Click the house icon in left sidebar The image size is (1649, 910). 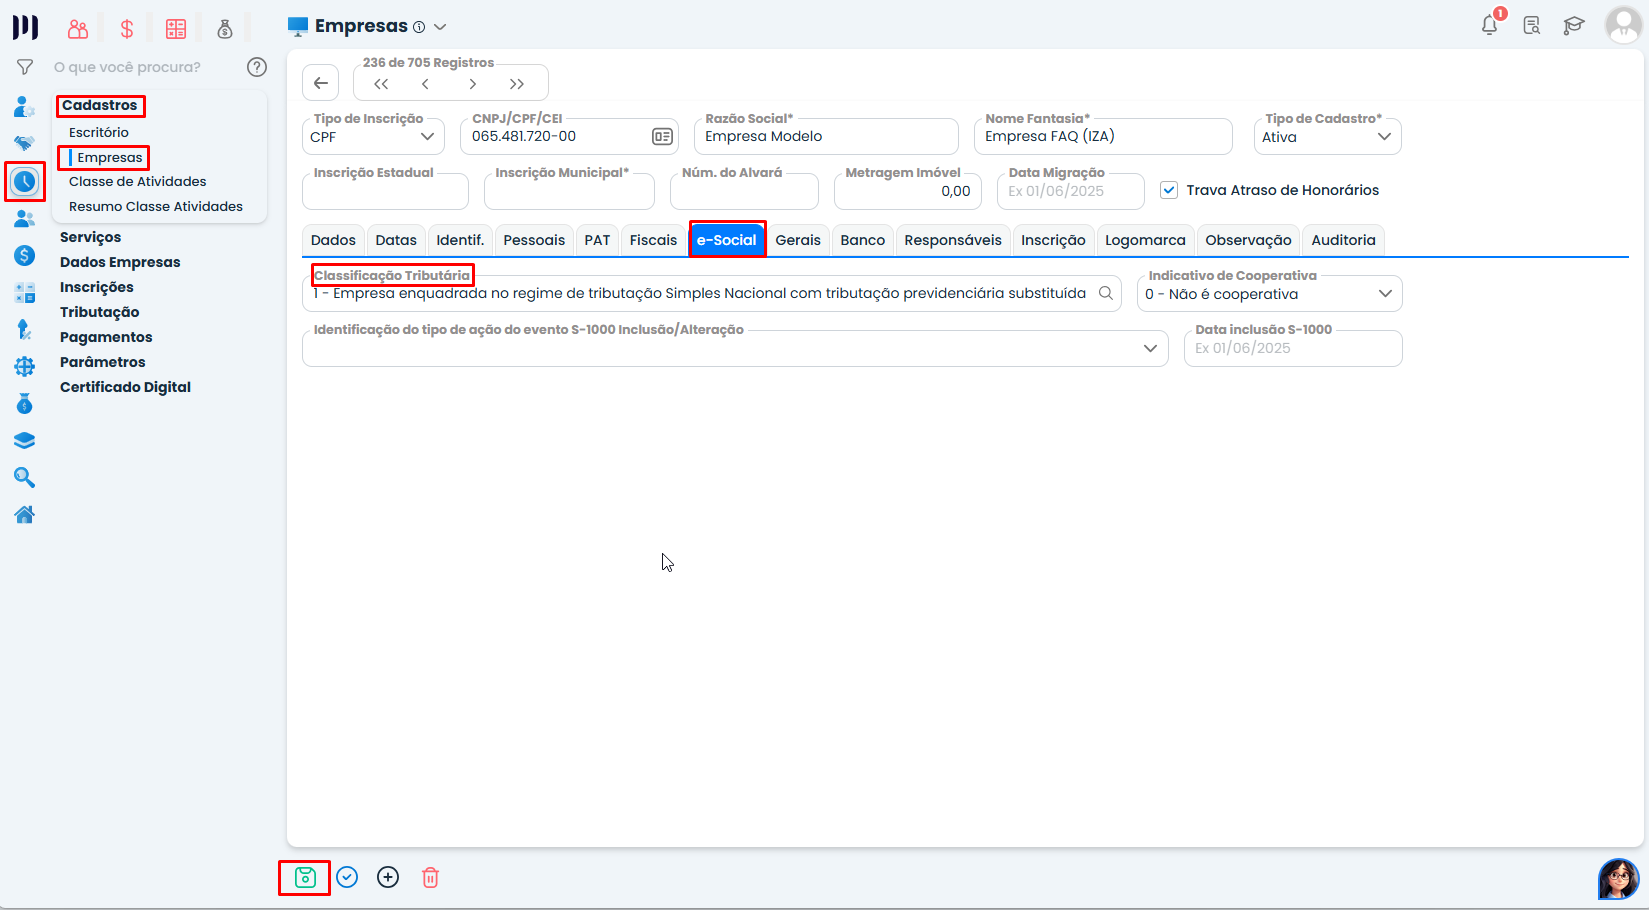[25, 514]
